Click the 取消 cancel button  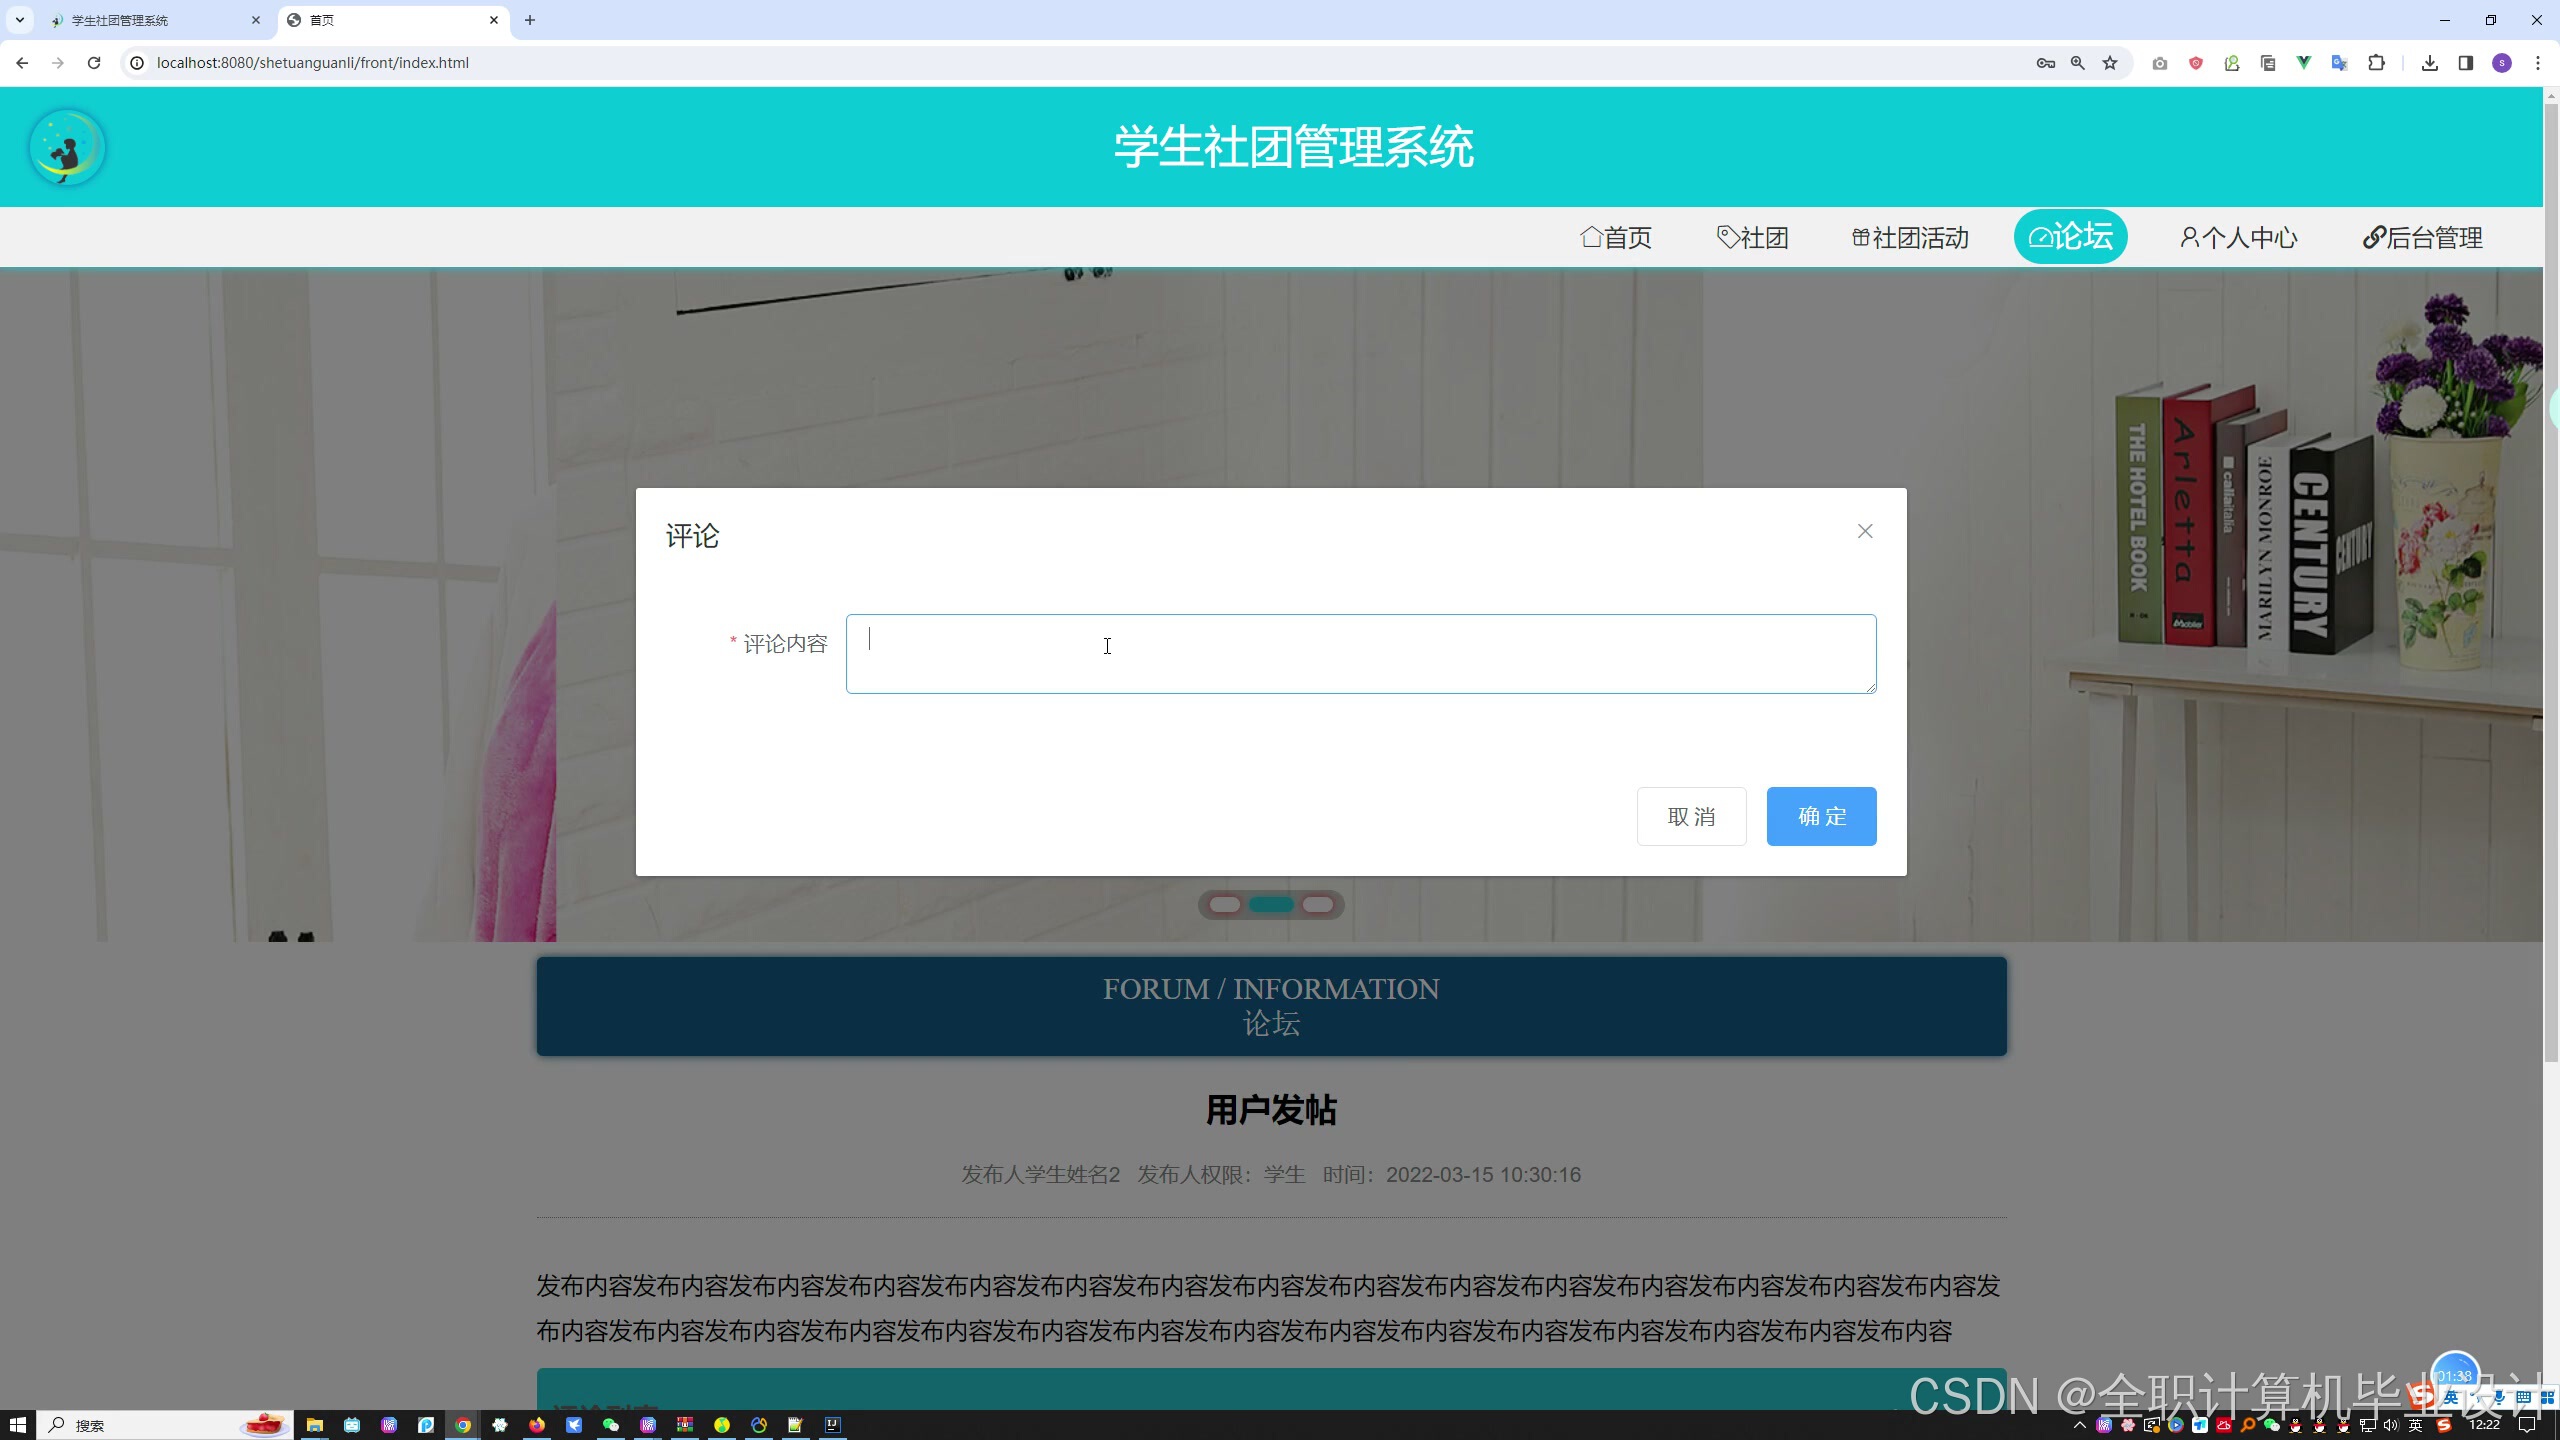tap(1690, 816)
